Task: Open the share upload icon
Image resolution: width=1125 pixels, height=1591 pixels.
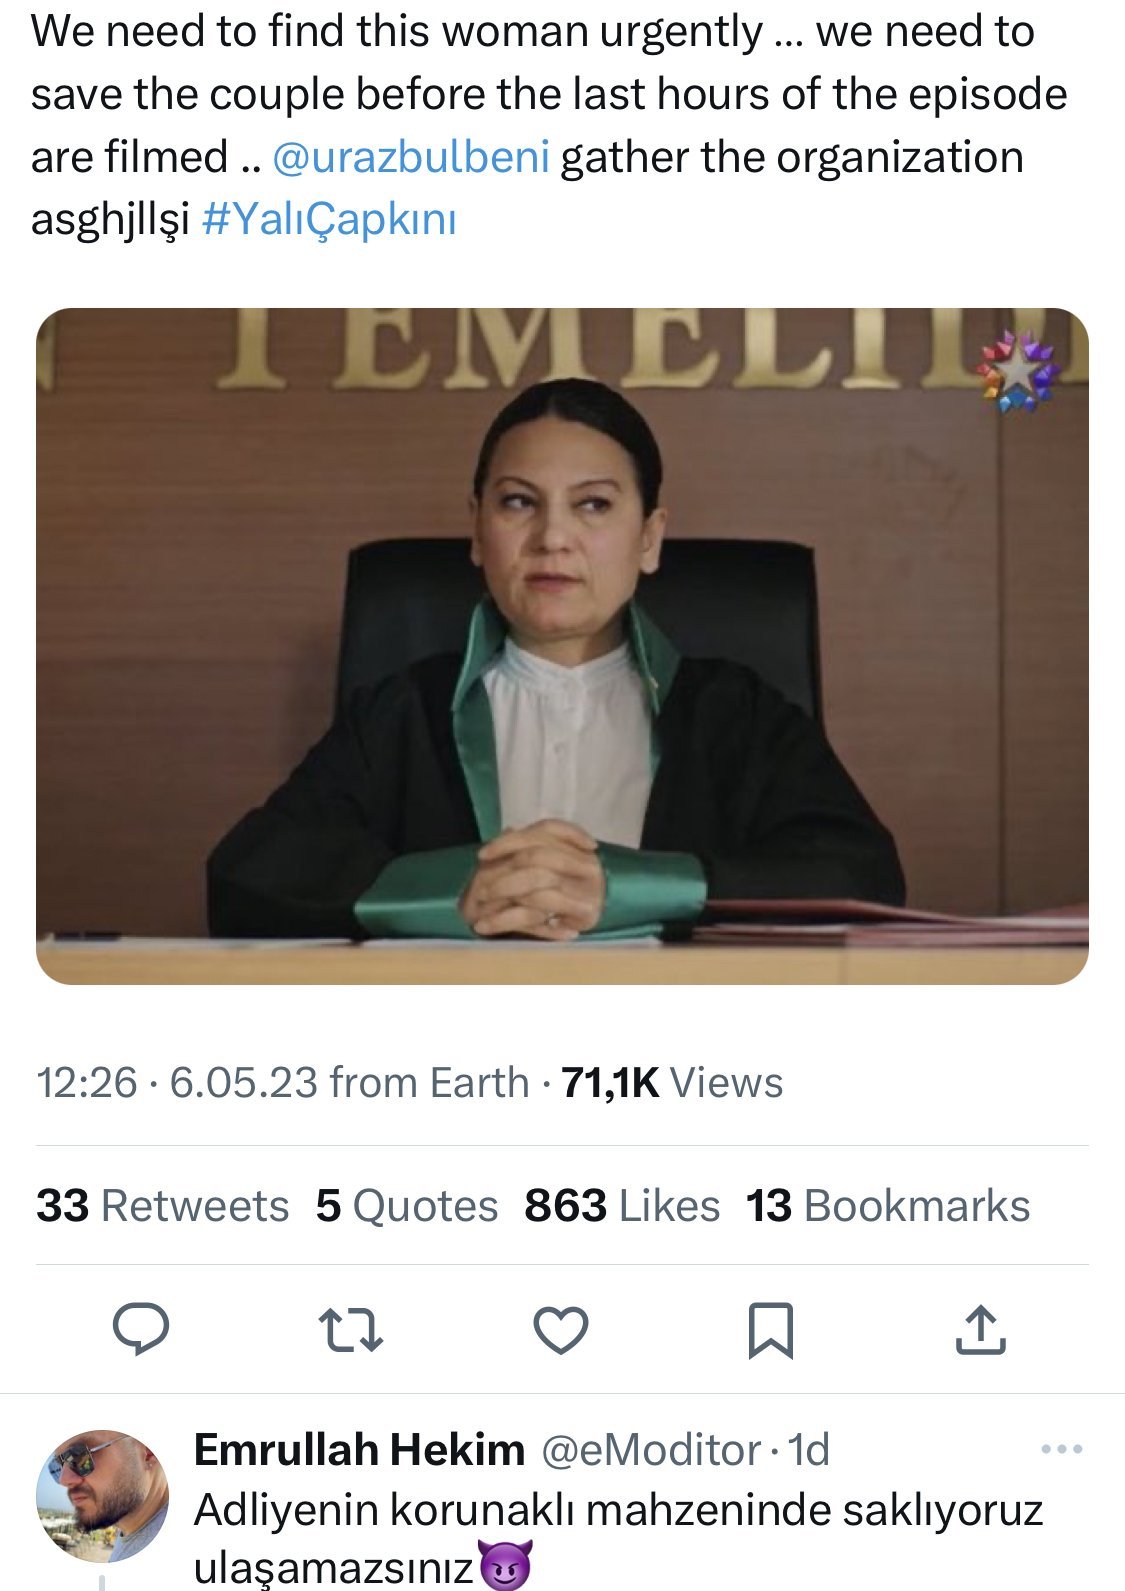Action: 980,1330
